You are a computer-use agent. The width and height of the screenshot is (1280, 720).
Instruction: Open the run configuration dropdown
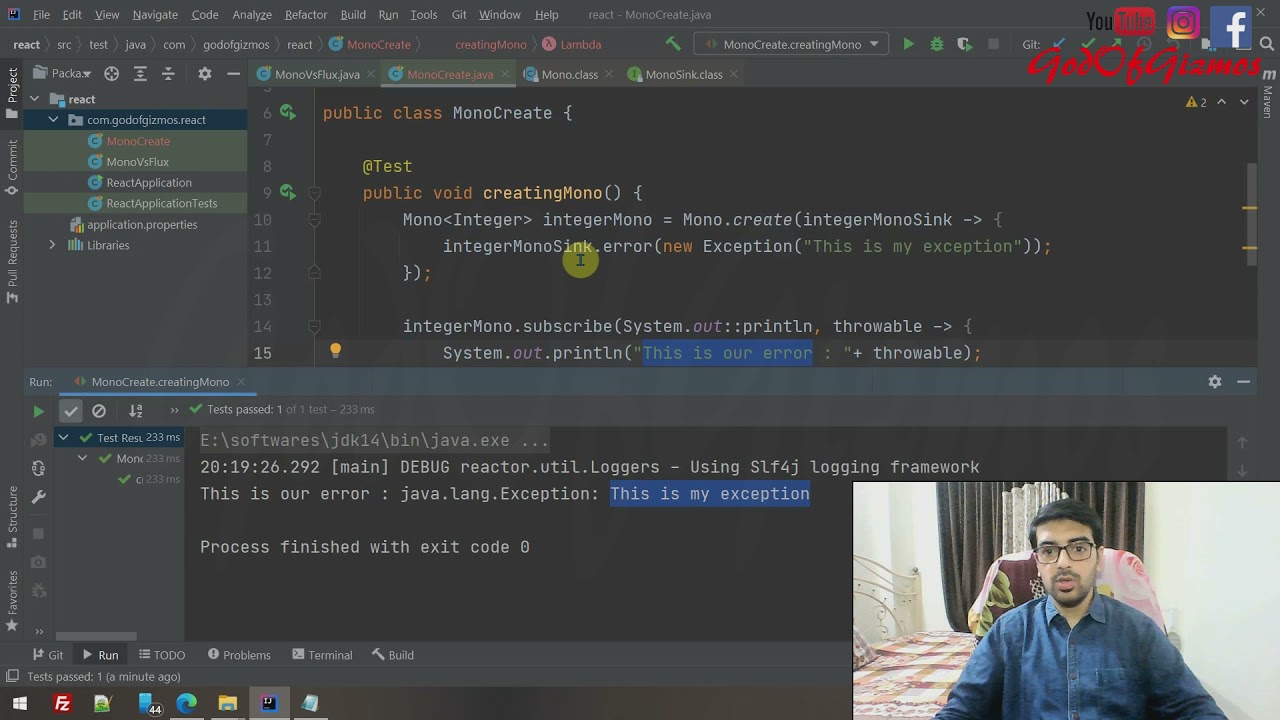click(791, 44)
